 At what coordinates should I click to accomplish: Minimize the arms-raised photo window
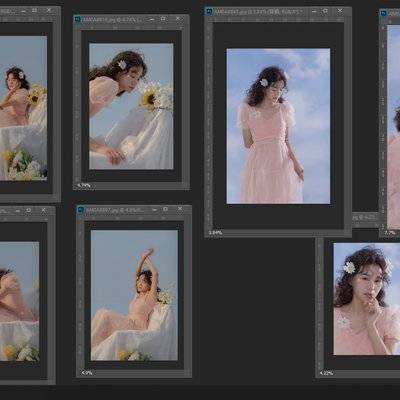[x=154, y=210]
